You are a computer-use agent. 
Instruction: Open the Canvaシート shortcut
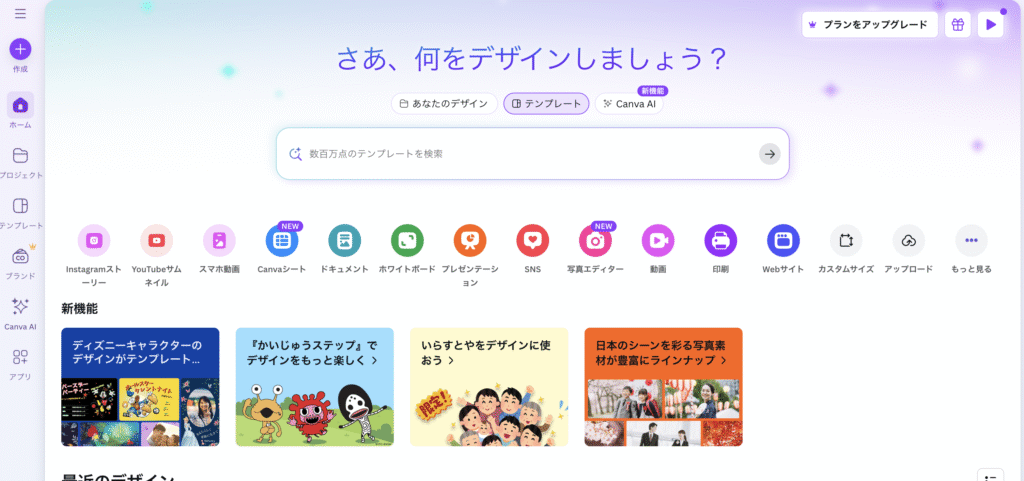[x=282, y=241]
